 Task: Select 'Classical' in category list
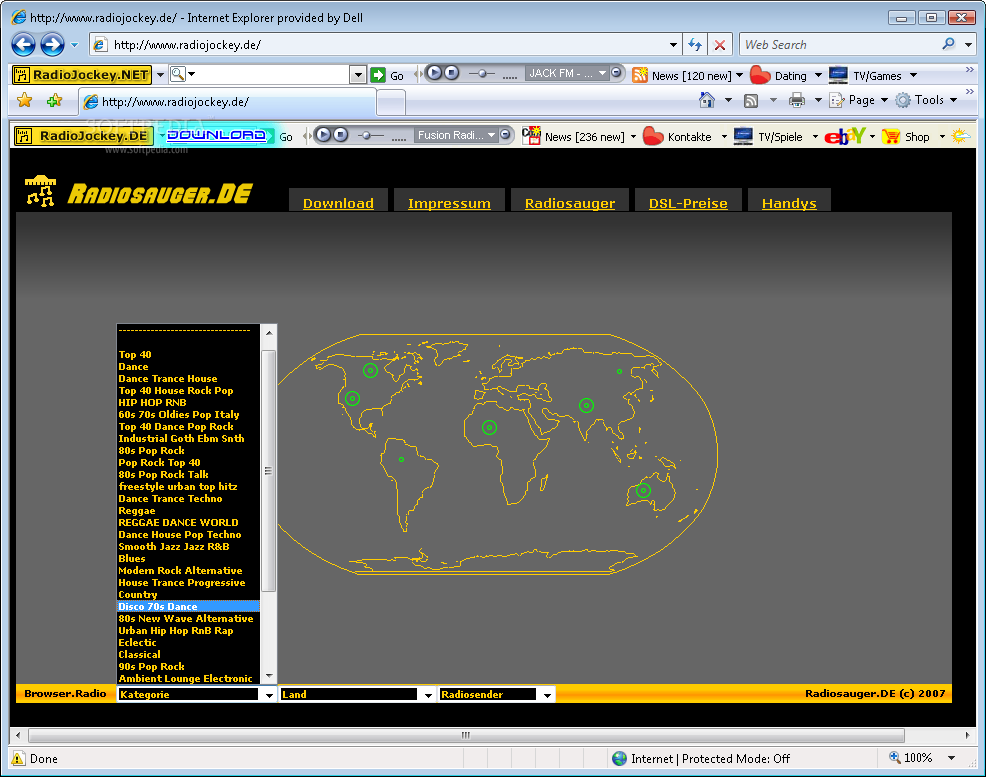tap(189, 654)
